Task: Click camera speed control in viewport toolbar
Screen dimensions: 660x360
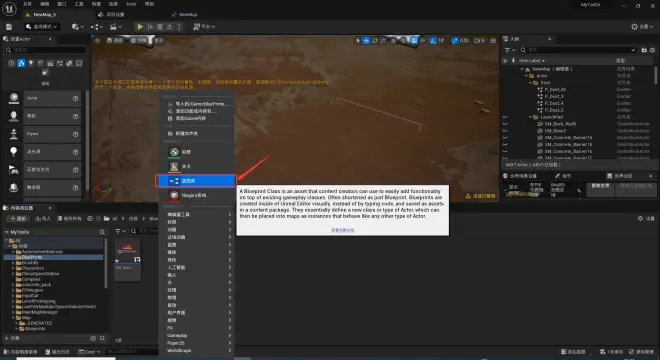Action: click(x=479, y=40)
